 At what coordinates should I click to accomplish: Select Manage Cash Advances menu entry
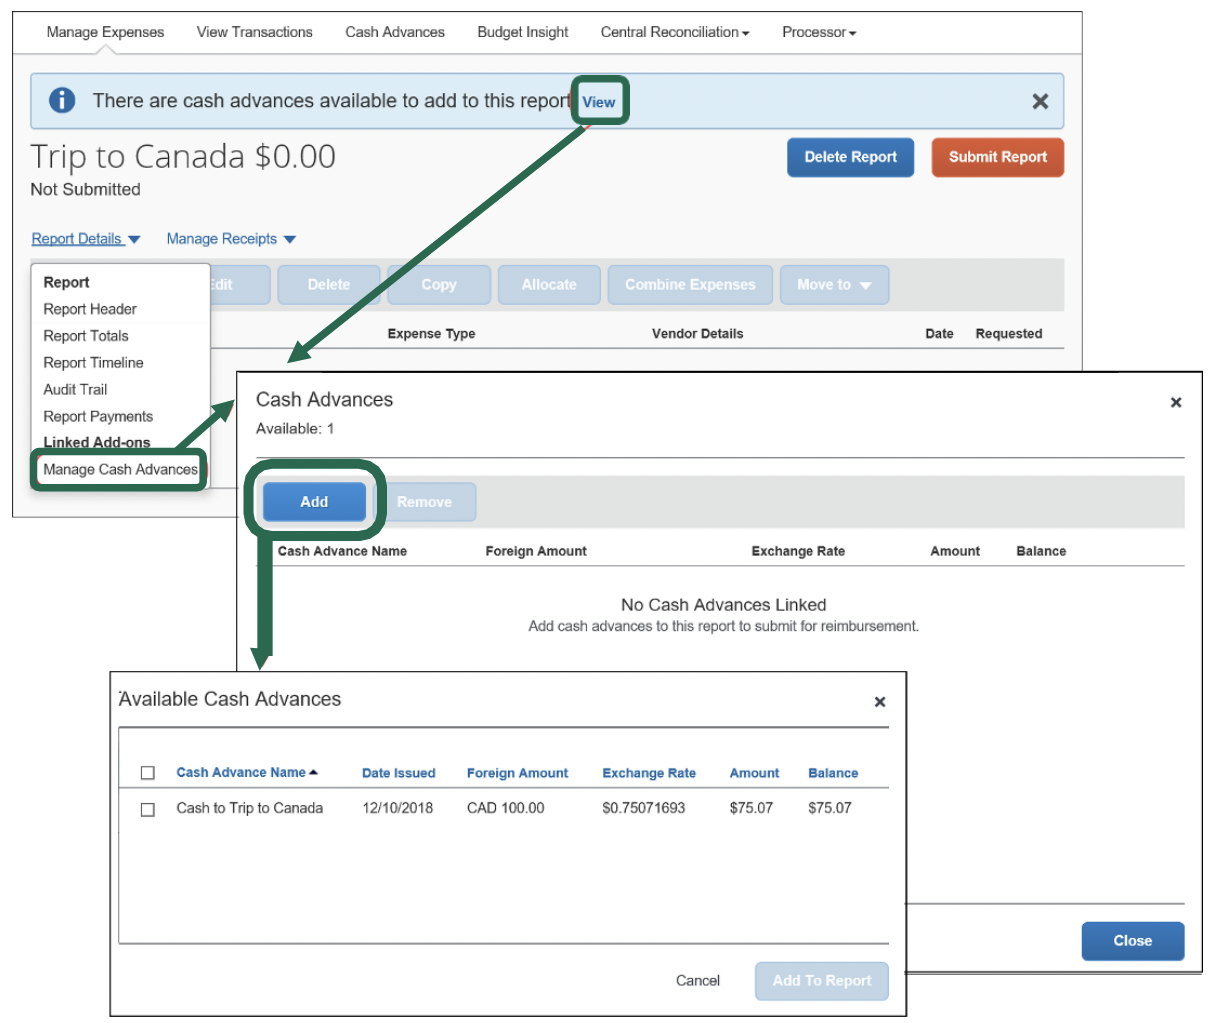[120, 469]
